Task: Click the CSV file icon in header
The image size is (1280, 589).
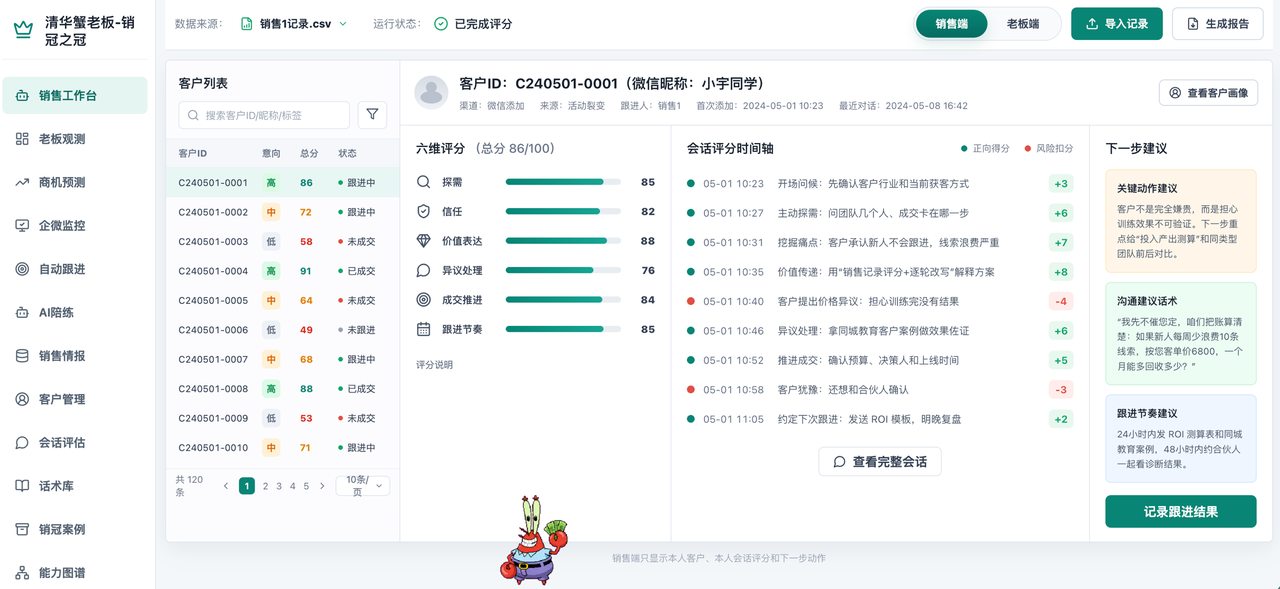Action: coord(247,23)
